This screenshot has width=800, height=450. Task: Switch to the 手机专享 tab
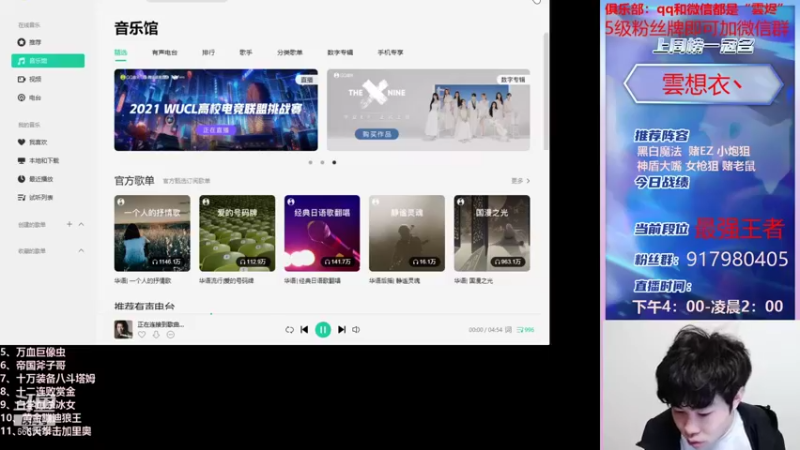(390, 53)
